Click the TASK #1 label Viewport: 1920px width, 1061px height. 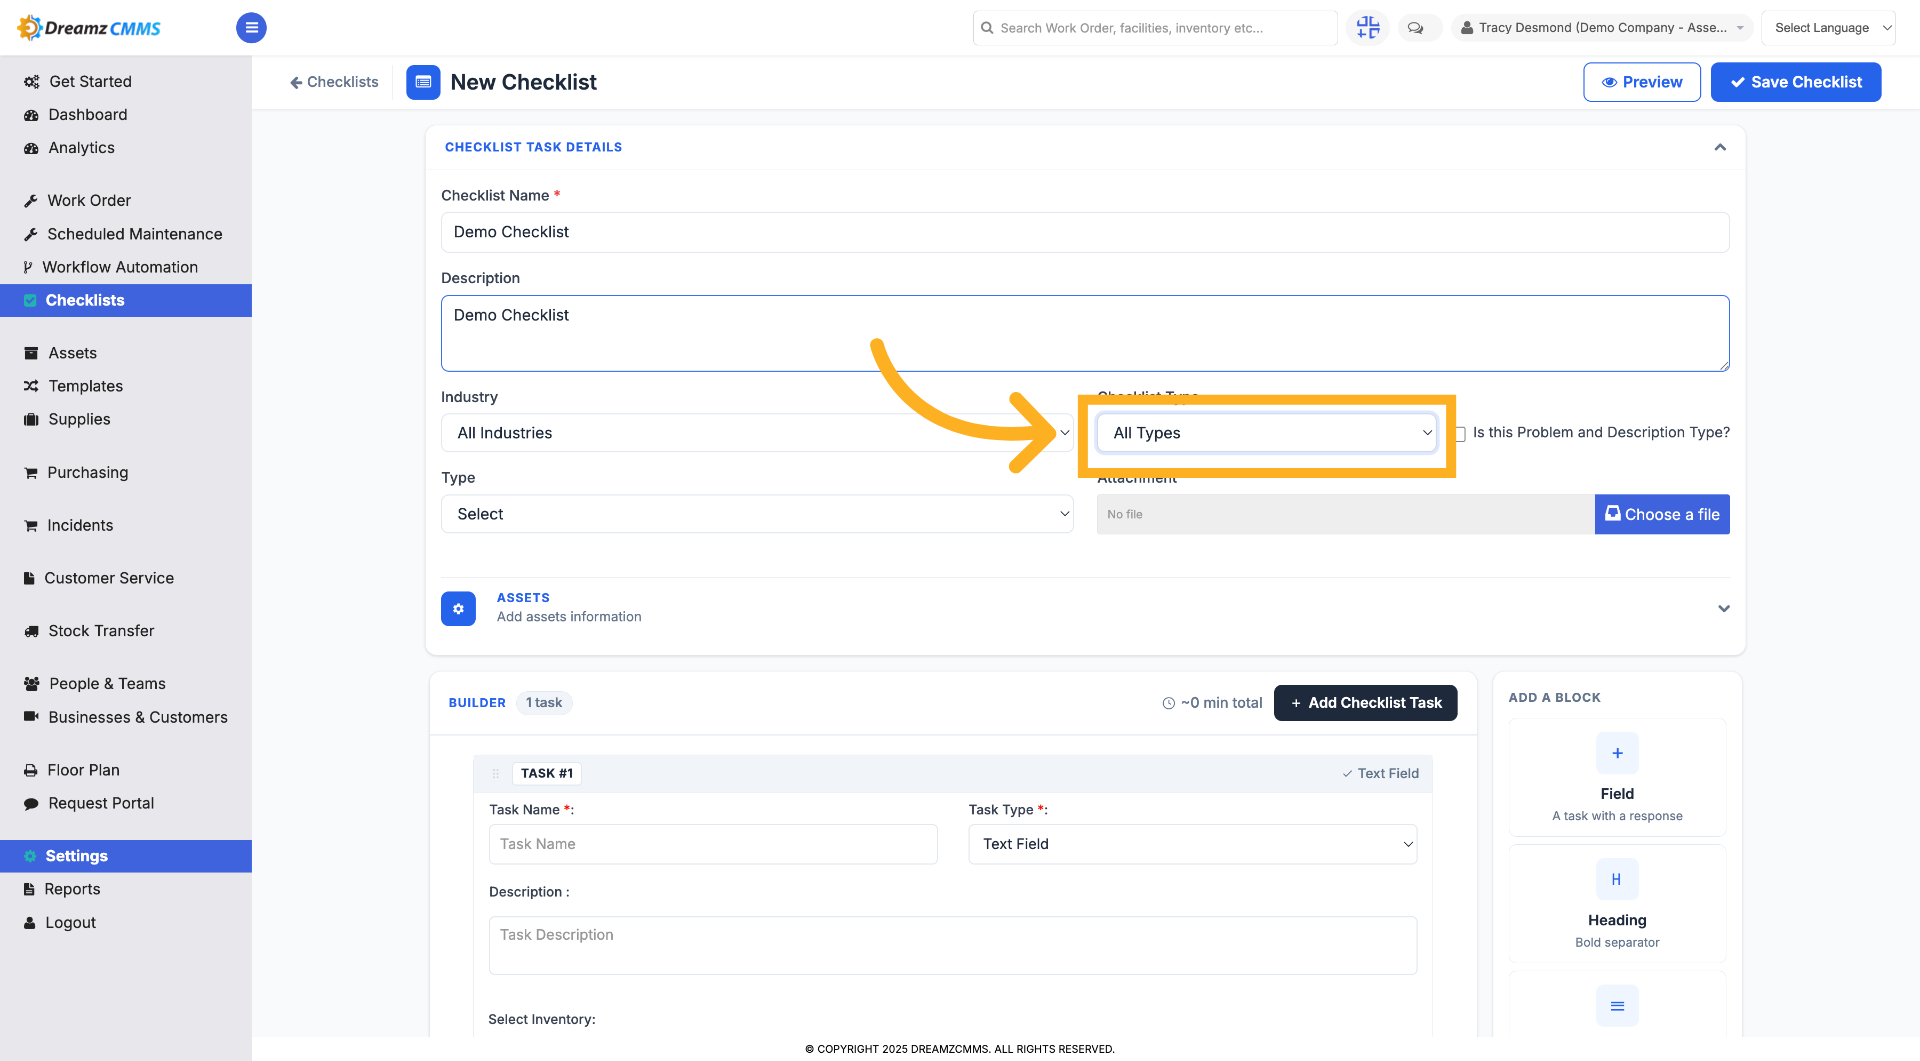pyautogui.click(x=547, y=773)
